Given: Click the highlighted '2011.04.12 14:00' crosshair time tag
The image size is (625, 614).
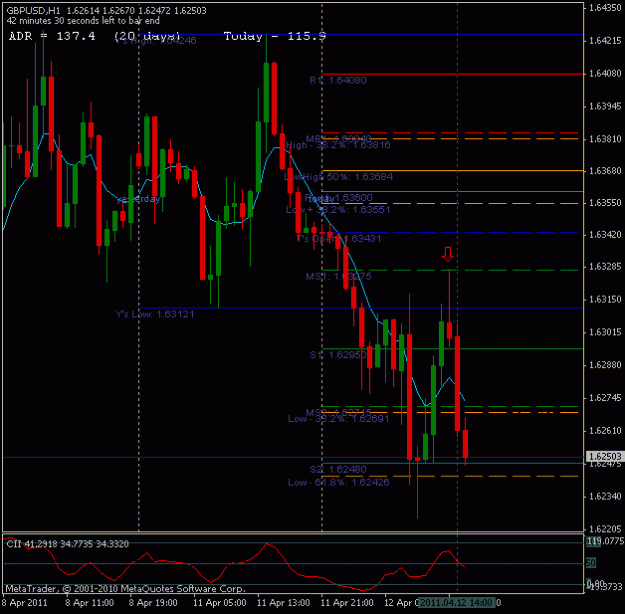Looking at the screenshot, I should point(457,602).
